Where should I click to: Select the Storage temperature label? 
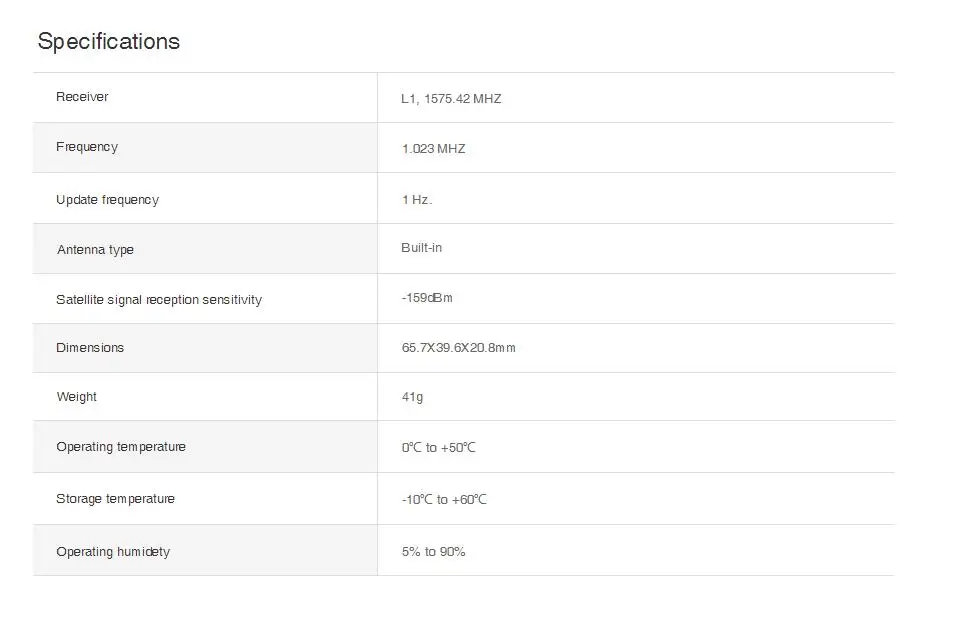(x=115, y=499)
